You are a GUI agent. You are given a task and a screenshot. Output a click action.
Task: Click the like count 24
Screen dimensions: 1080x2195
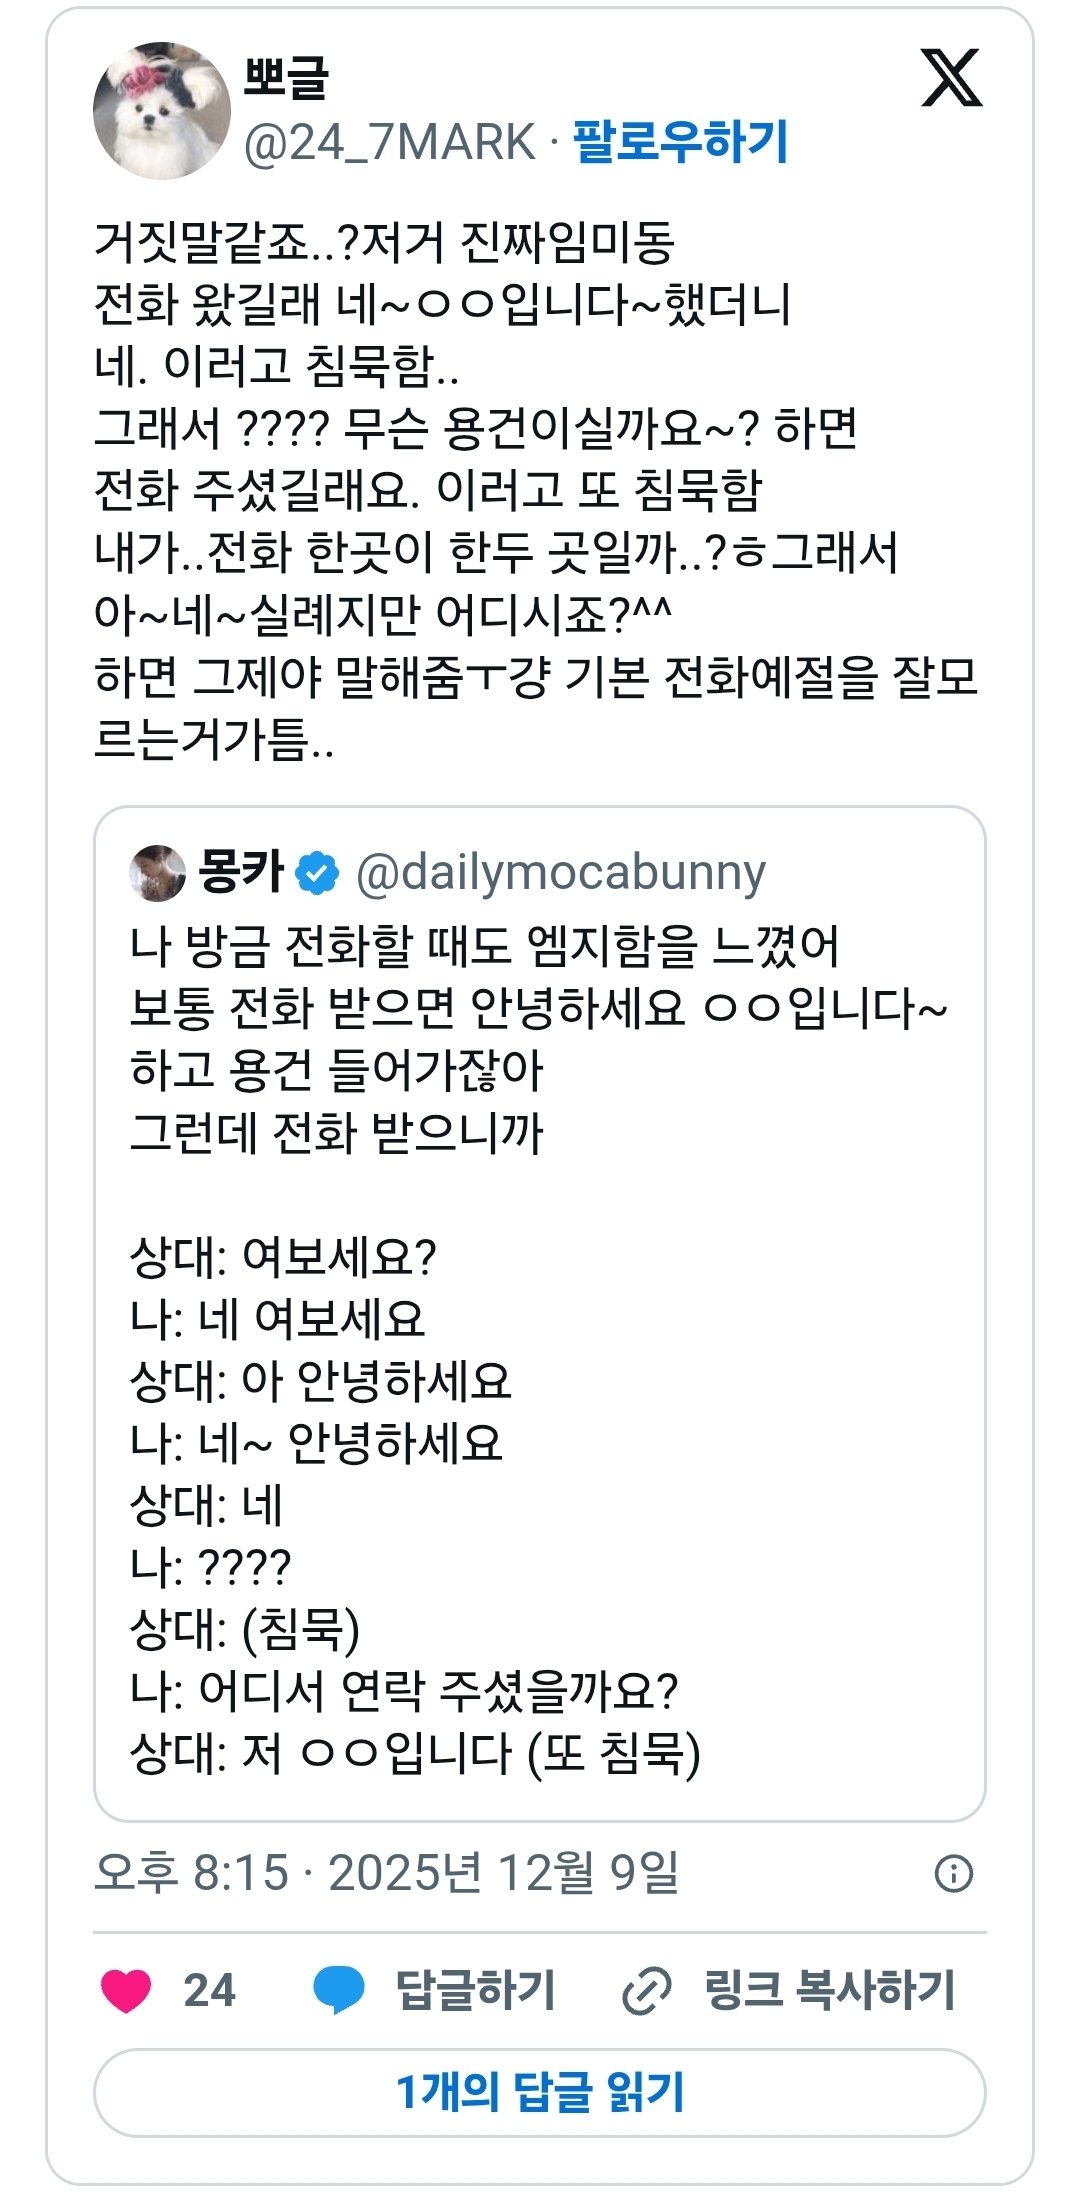point(209,1990)
